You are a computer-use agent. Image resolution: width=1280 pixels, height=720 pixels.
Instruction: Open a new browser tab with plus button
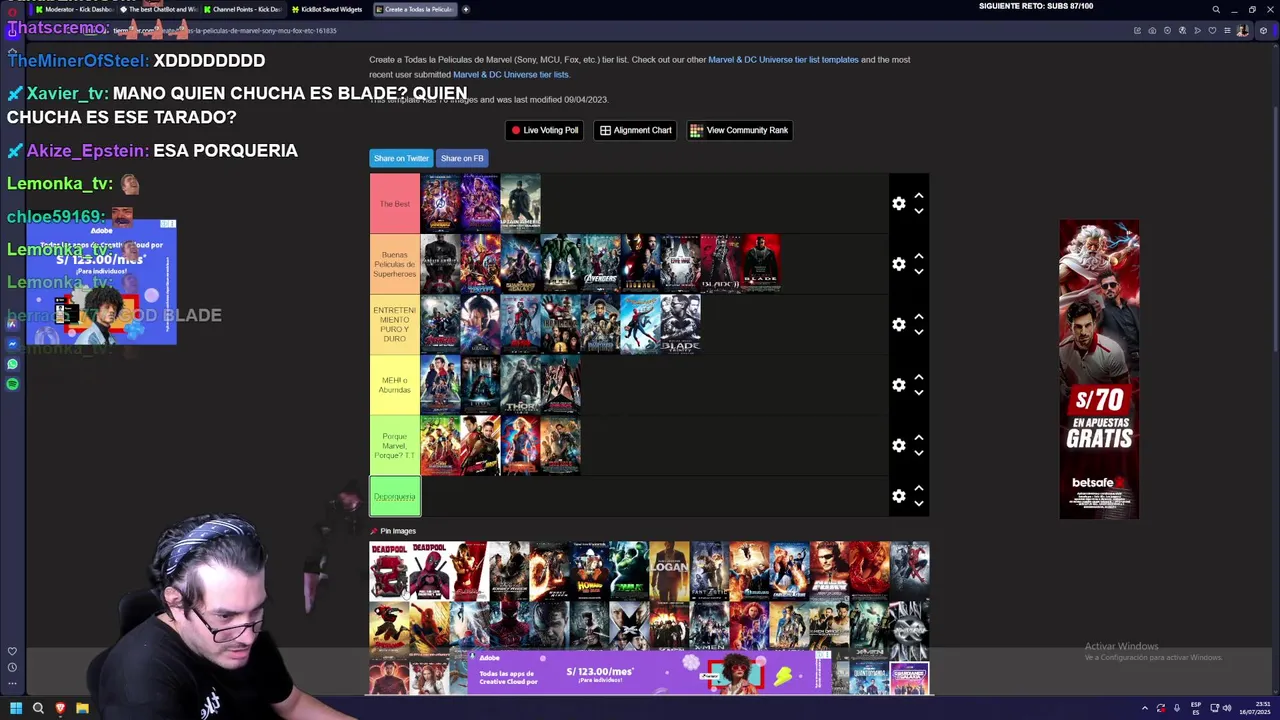465,9
